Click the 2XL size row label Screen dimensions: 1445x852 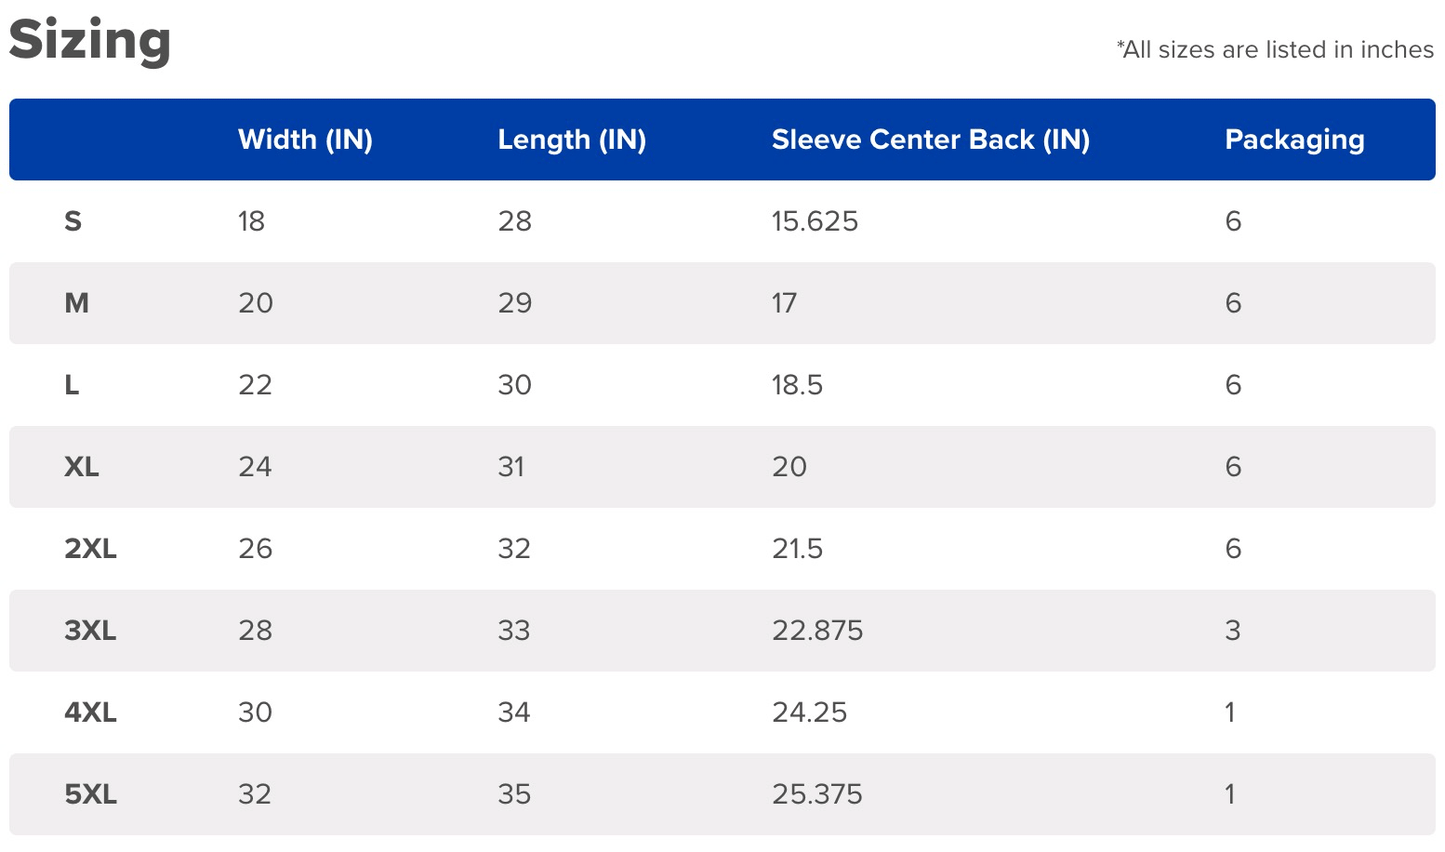91,549
